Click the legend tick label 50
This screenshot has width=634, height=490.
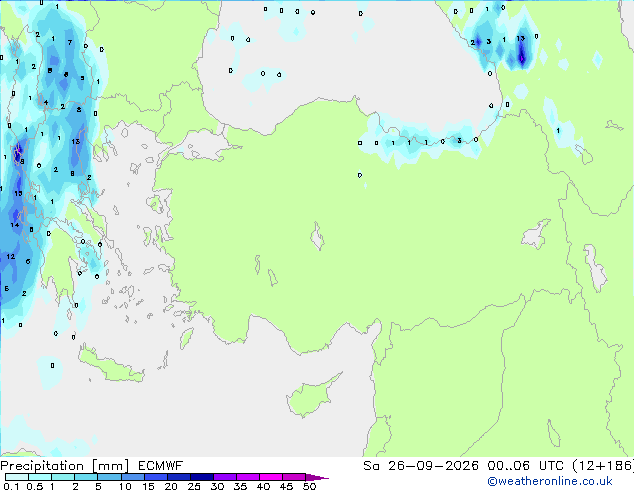[309, 486]
